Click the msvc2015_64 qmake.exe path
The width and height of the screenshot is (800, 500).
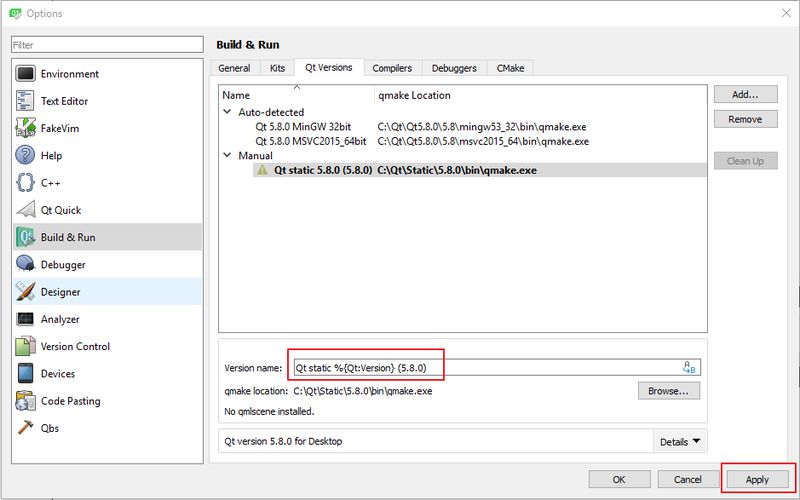(x=483, y=141)
